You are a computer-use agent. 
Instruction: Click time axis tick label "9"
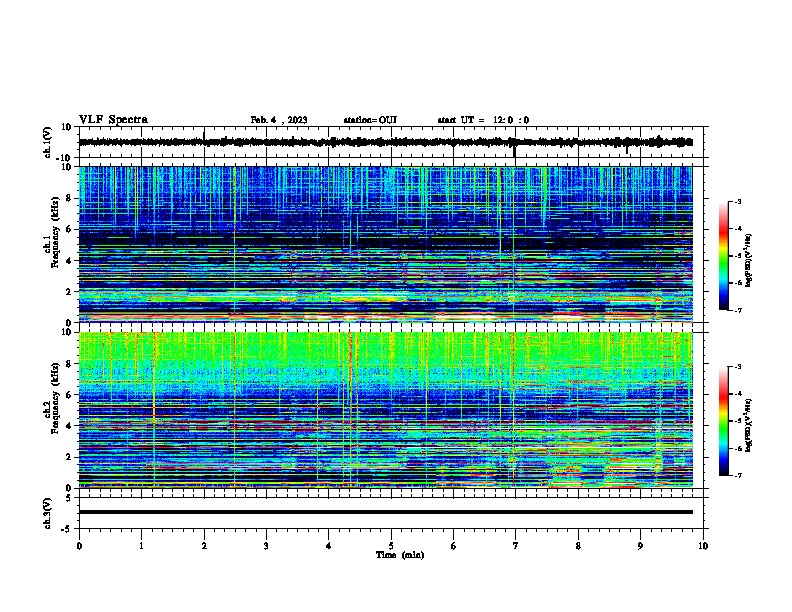pos(640,546)
